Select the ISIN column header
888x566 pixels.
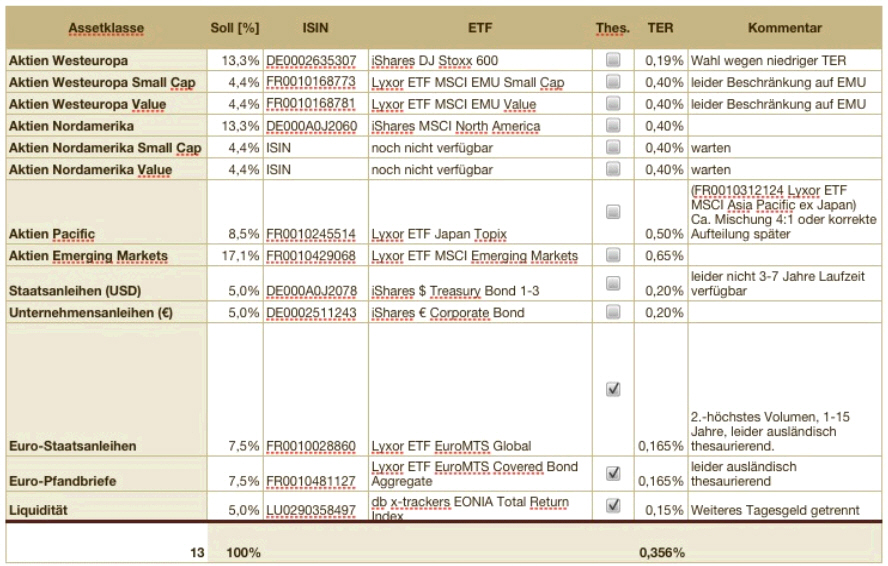[315, 28]
